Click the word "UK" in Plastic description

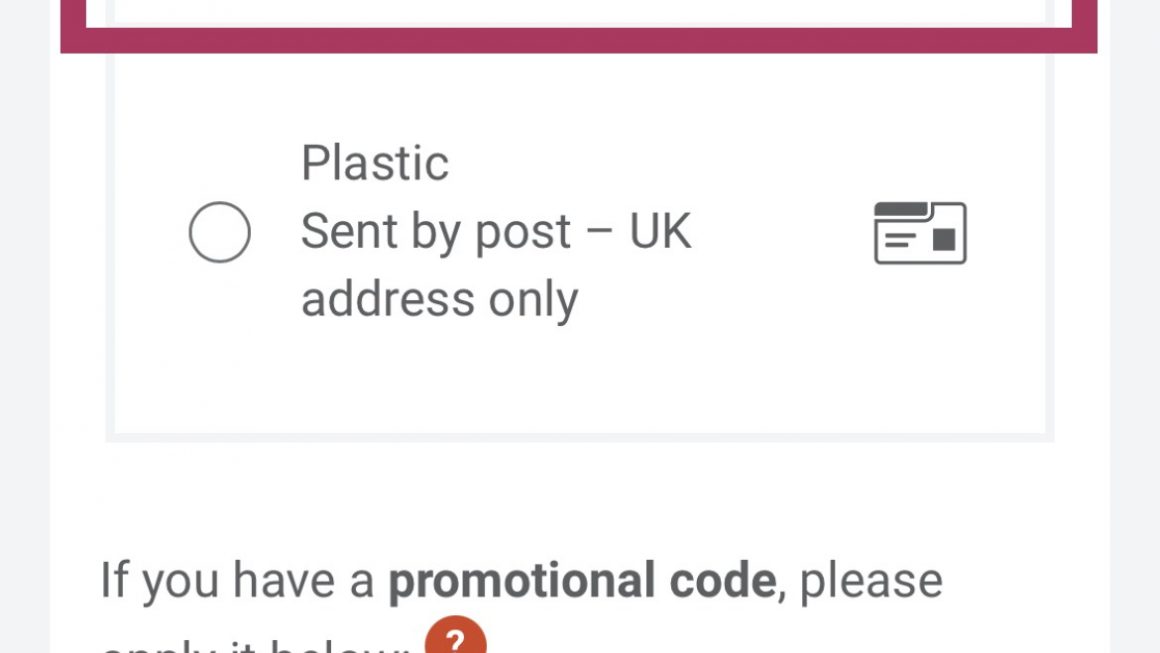click(660, 232)
